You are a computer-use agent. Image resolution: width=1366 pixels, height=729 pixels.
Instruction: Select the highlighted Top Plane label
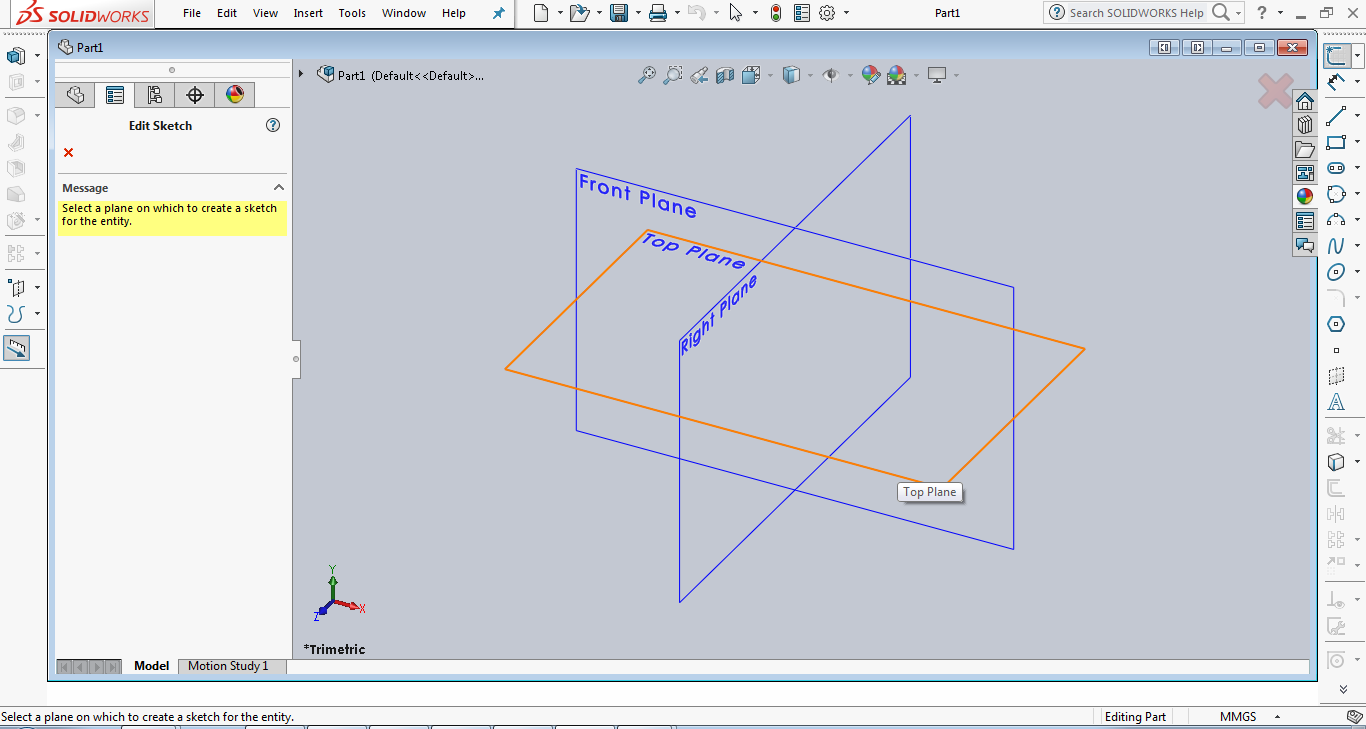click(x=693, y=251)
